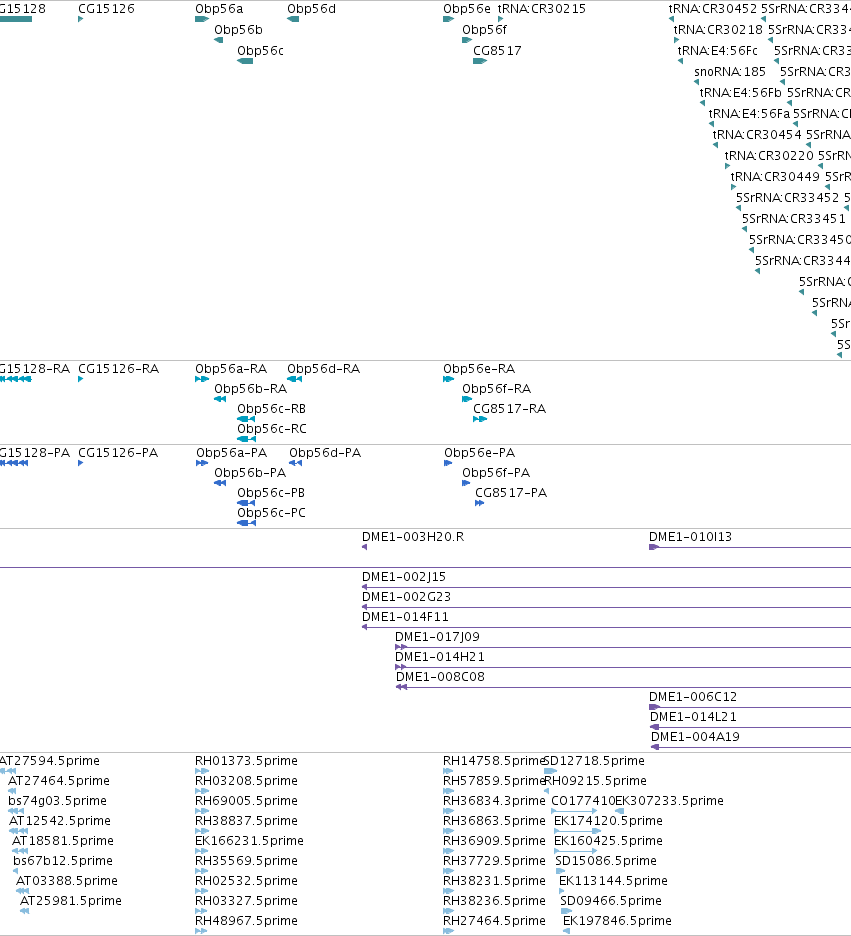Click DME1-017J09 clone label

[x=437, y=637]
